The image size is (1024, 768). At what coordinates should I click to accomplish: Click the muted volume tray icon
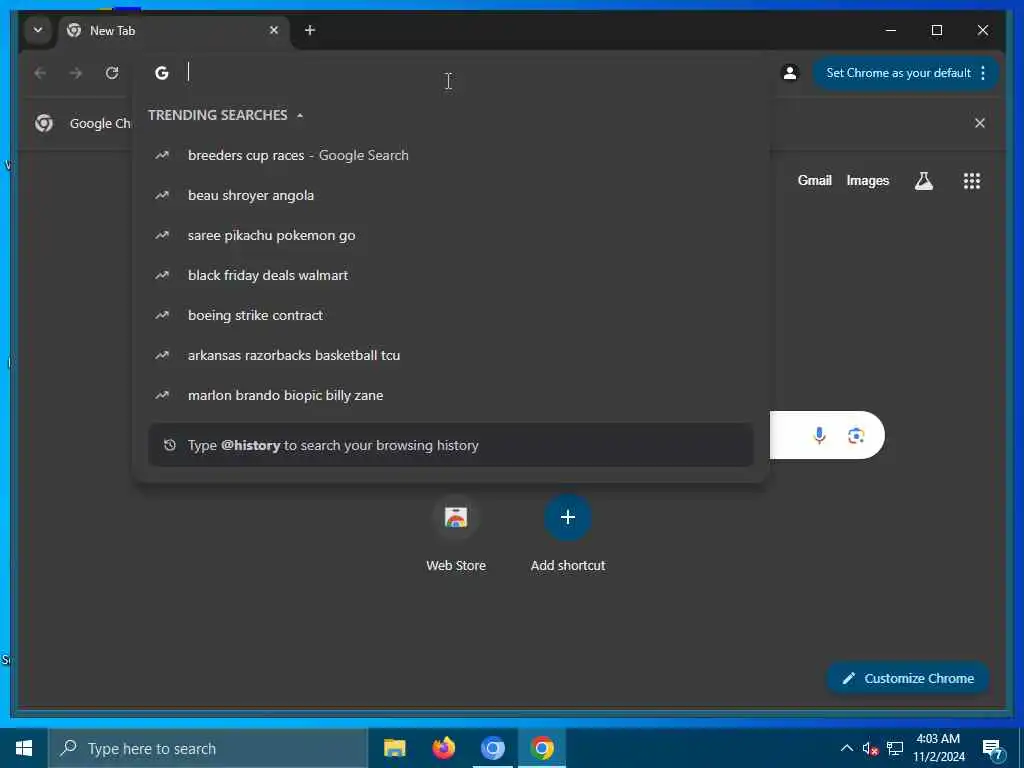pyautogui.click(x=870, y=748)
